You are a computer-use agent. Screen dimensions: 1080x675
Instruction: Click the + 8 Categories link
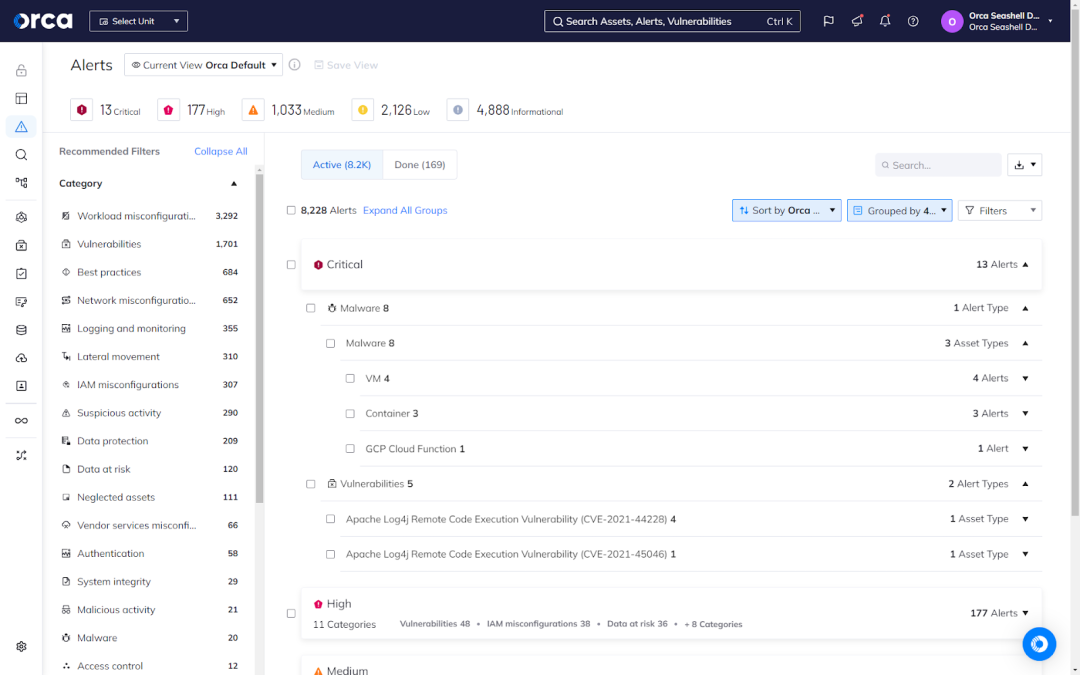pyautogui.click(x=713, y=624)
